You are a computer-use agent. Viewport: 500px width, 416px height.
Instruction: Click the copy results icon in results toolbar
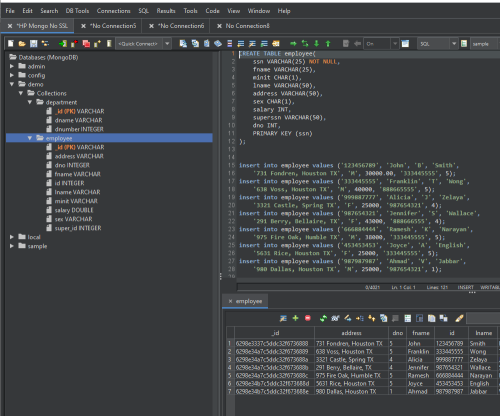(431, 318)
